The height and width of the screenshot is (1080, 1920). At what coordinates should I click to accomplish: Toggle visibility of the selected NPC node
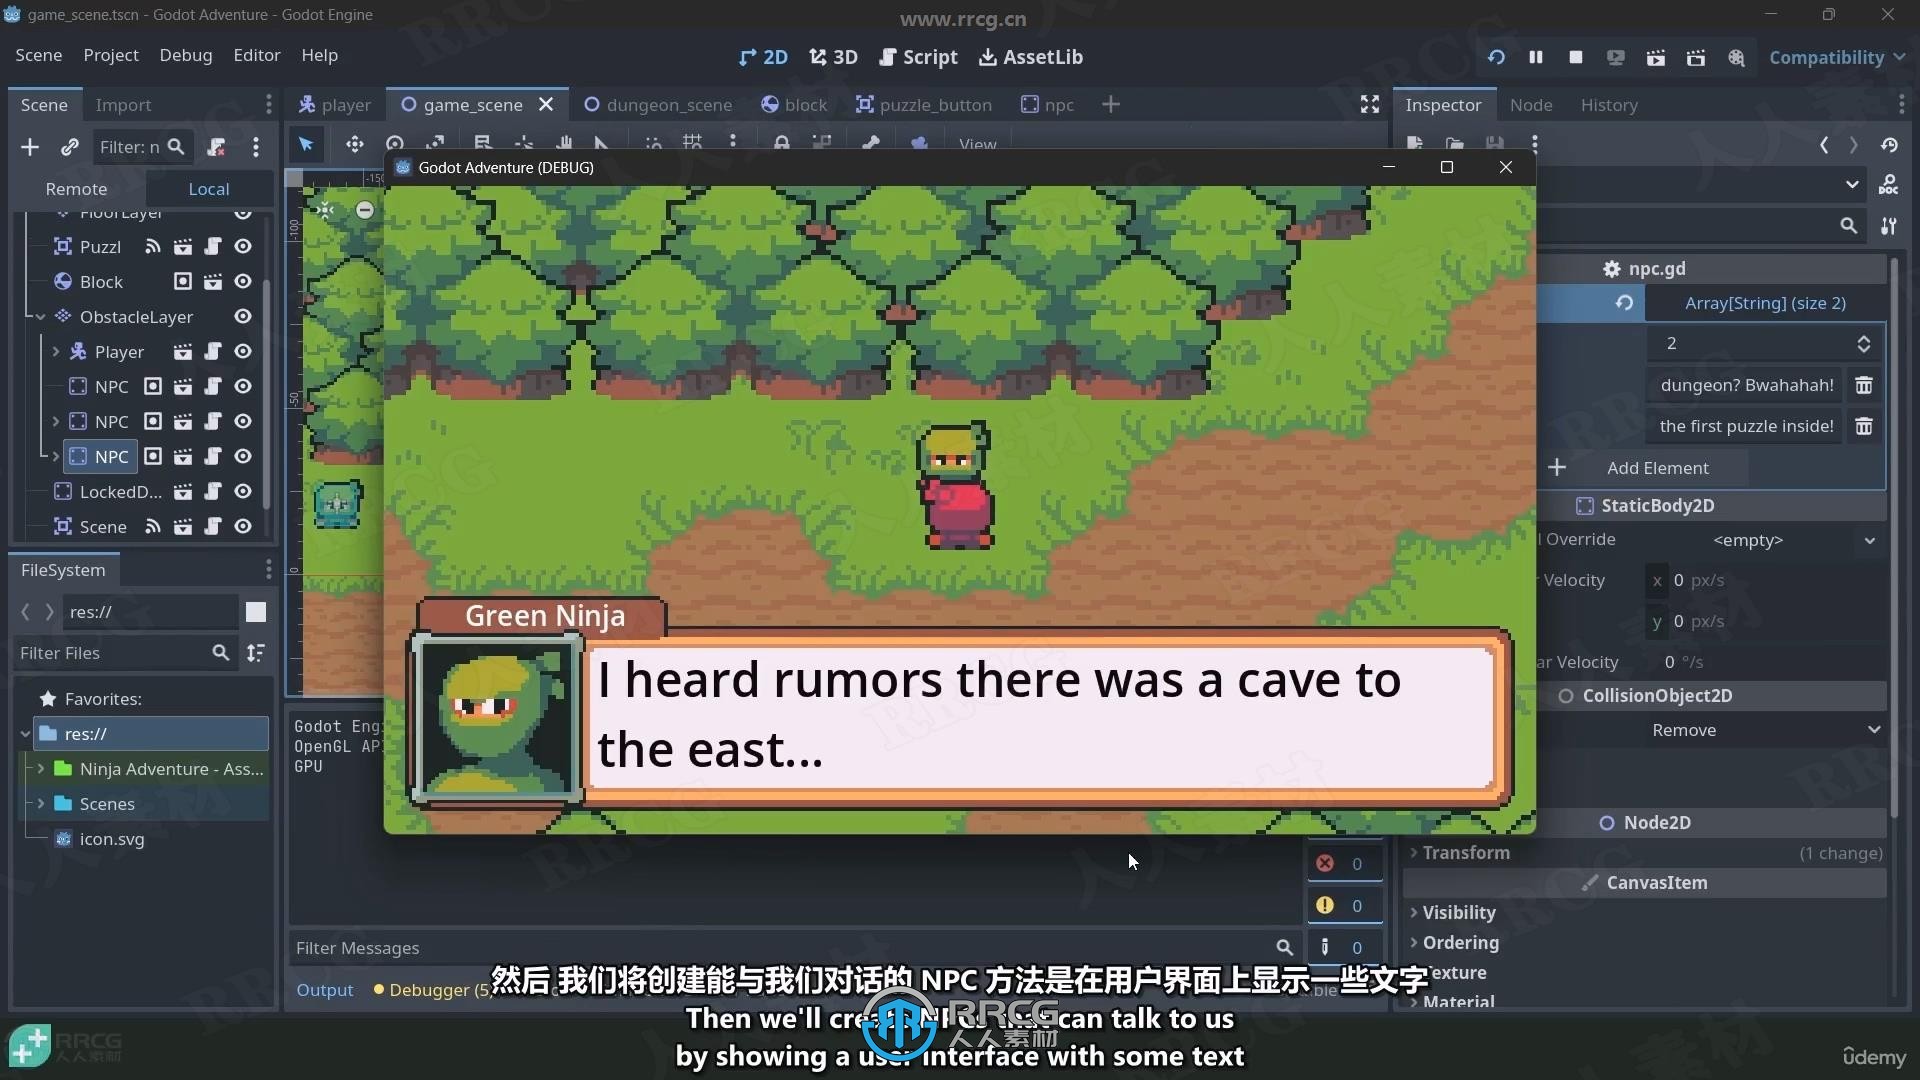point(243,456)
